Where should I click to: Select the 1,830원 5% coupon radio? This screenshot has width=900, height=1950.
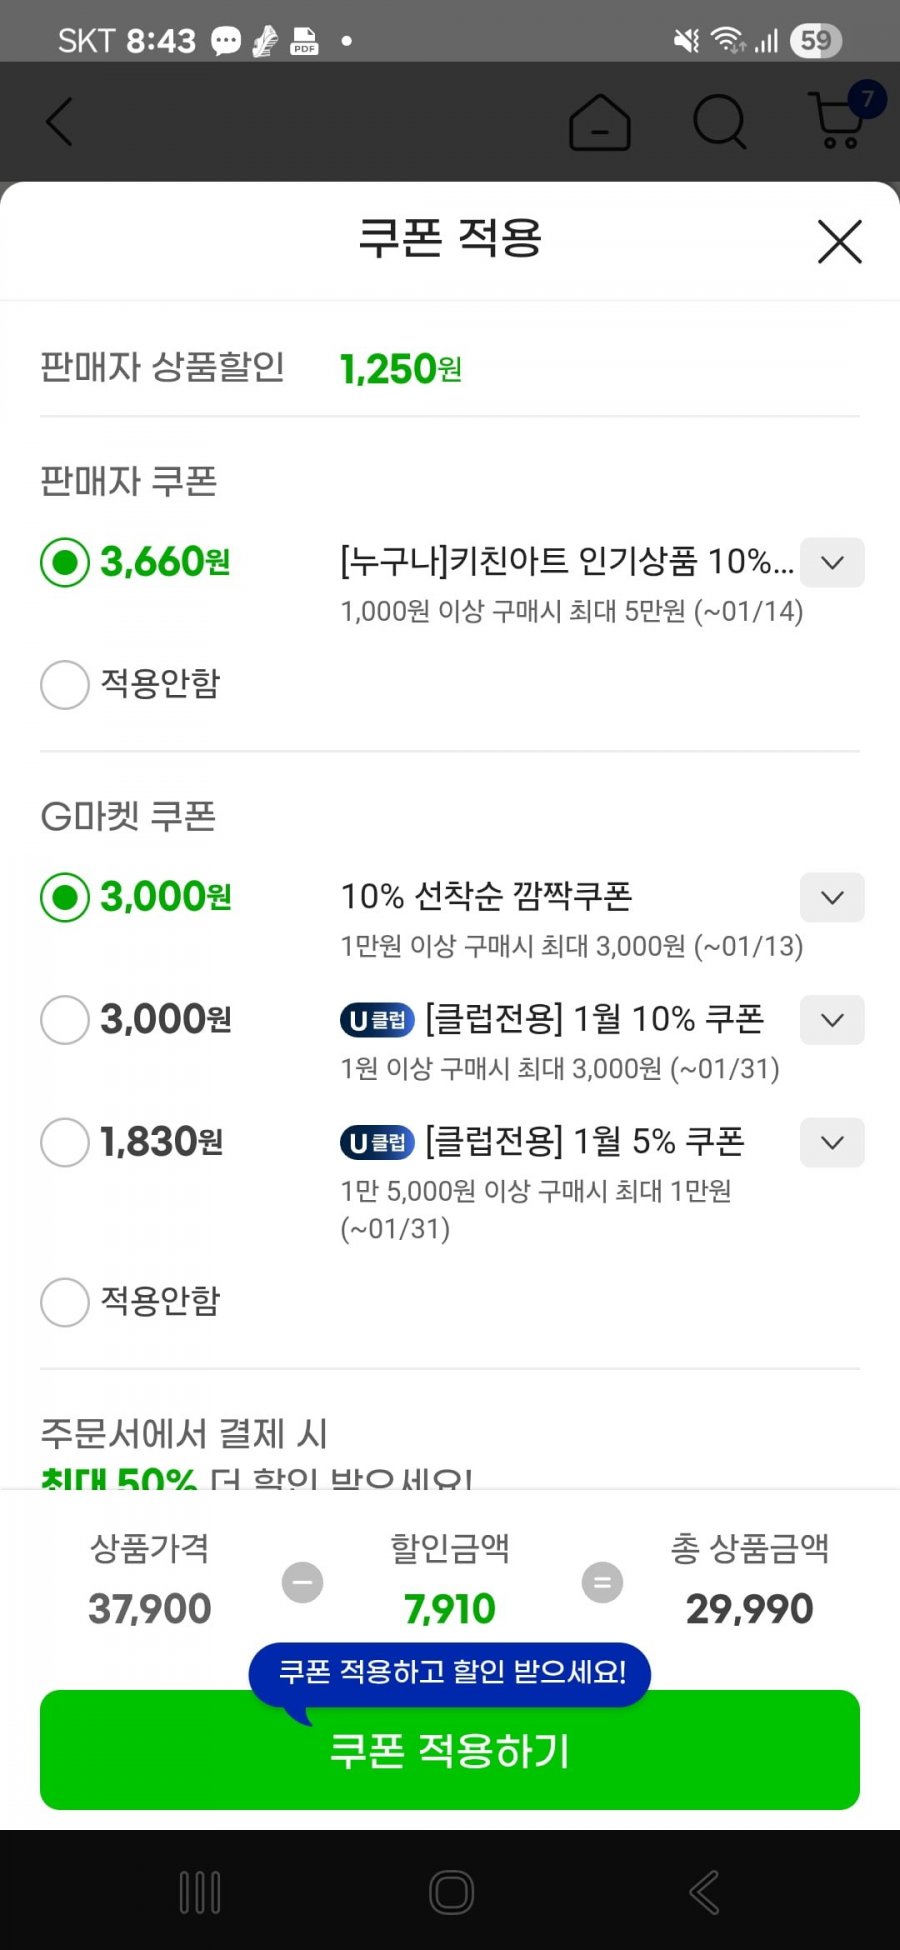point(65,1142)
